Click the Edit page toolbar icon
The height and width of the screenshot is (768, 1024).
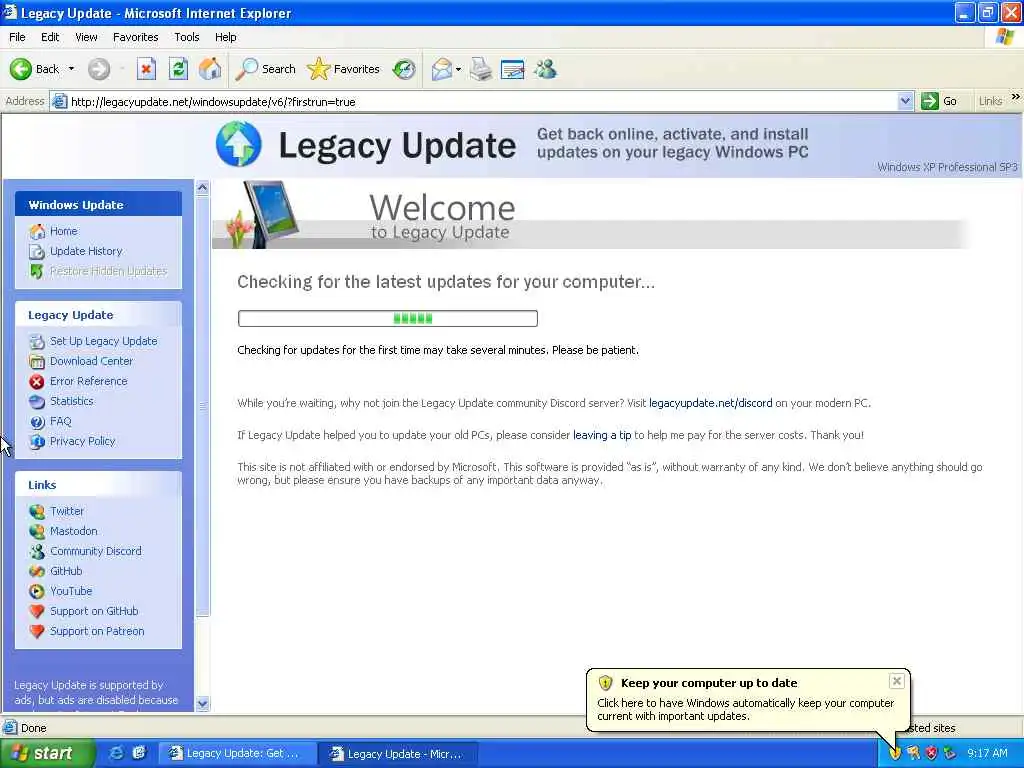click(513, 69)
